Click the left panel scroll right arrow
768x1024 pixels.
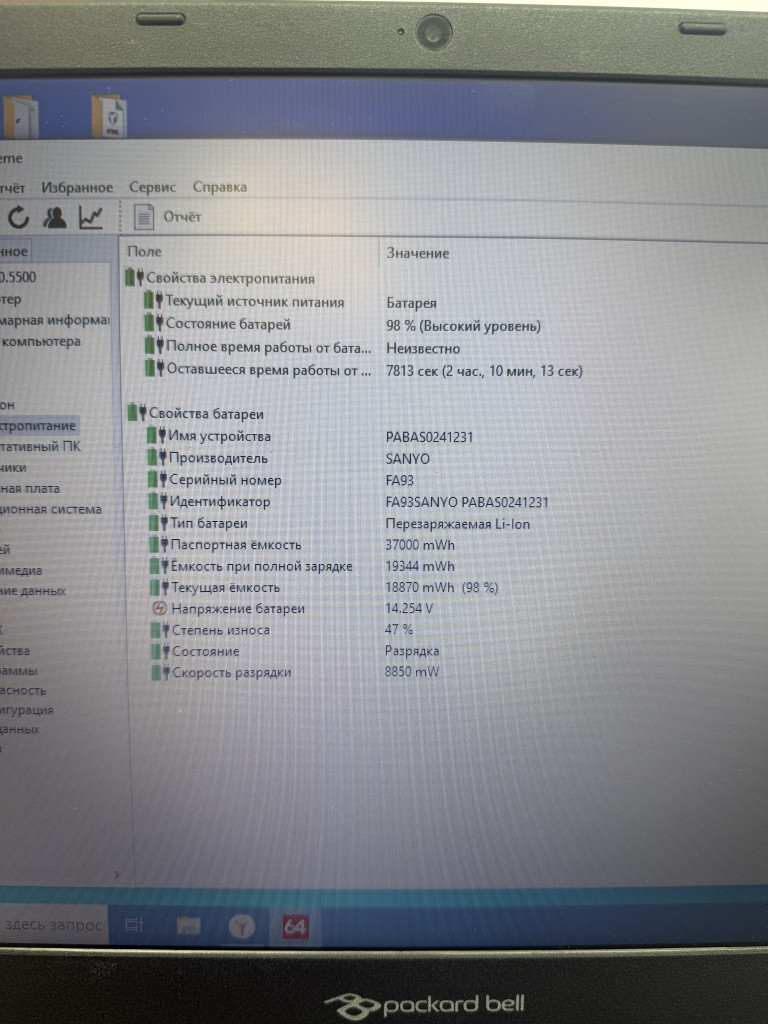click(x=118, y=875)
